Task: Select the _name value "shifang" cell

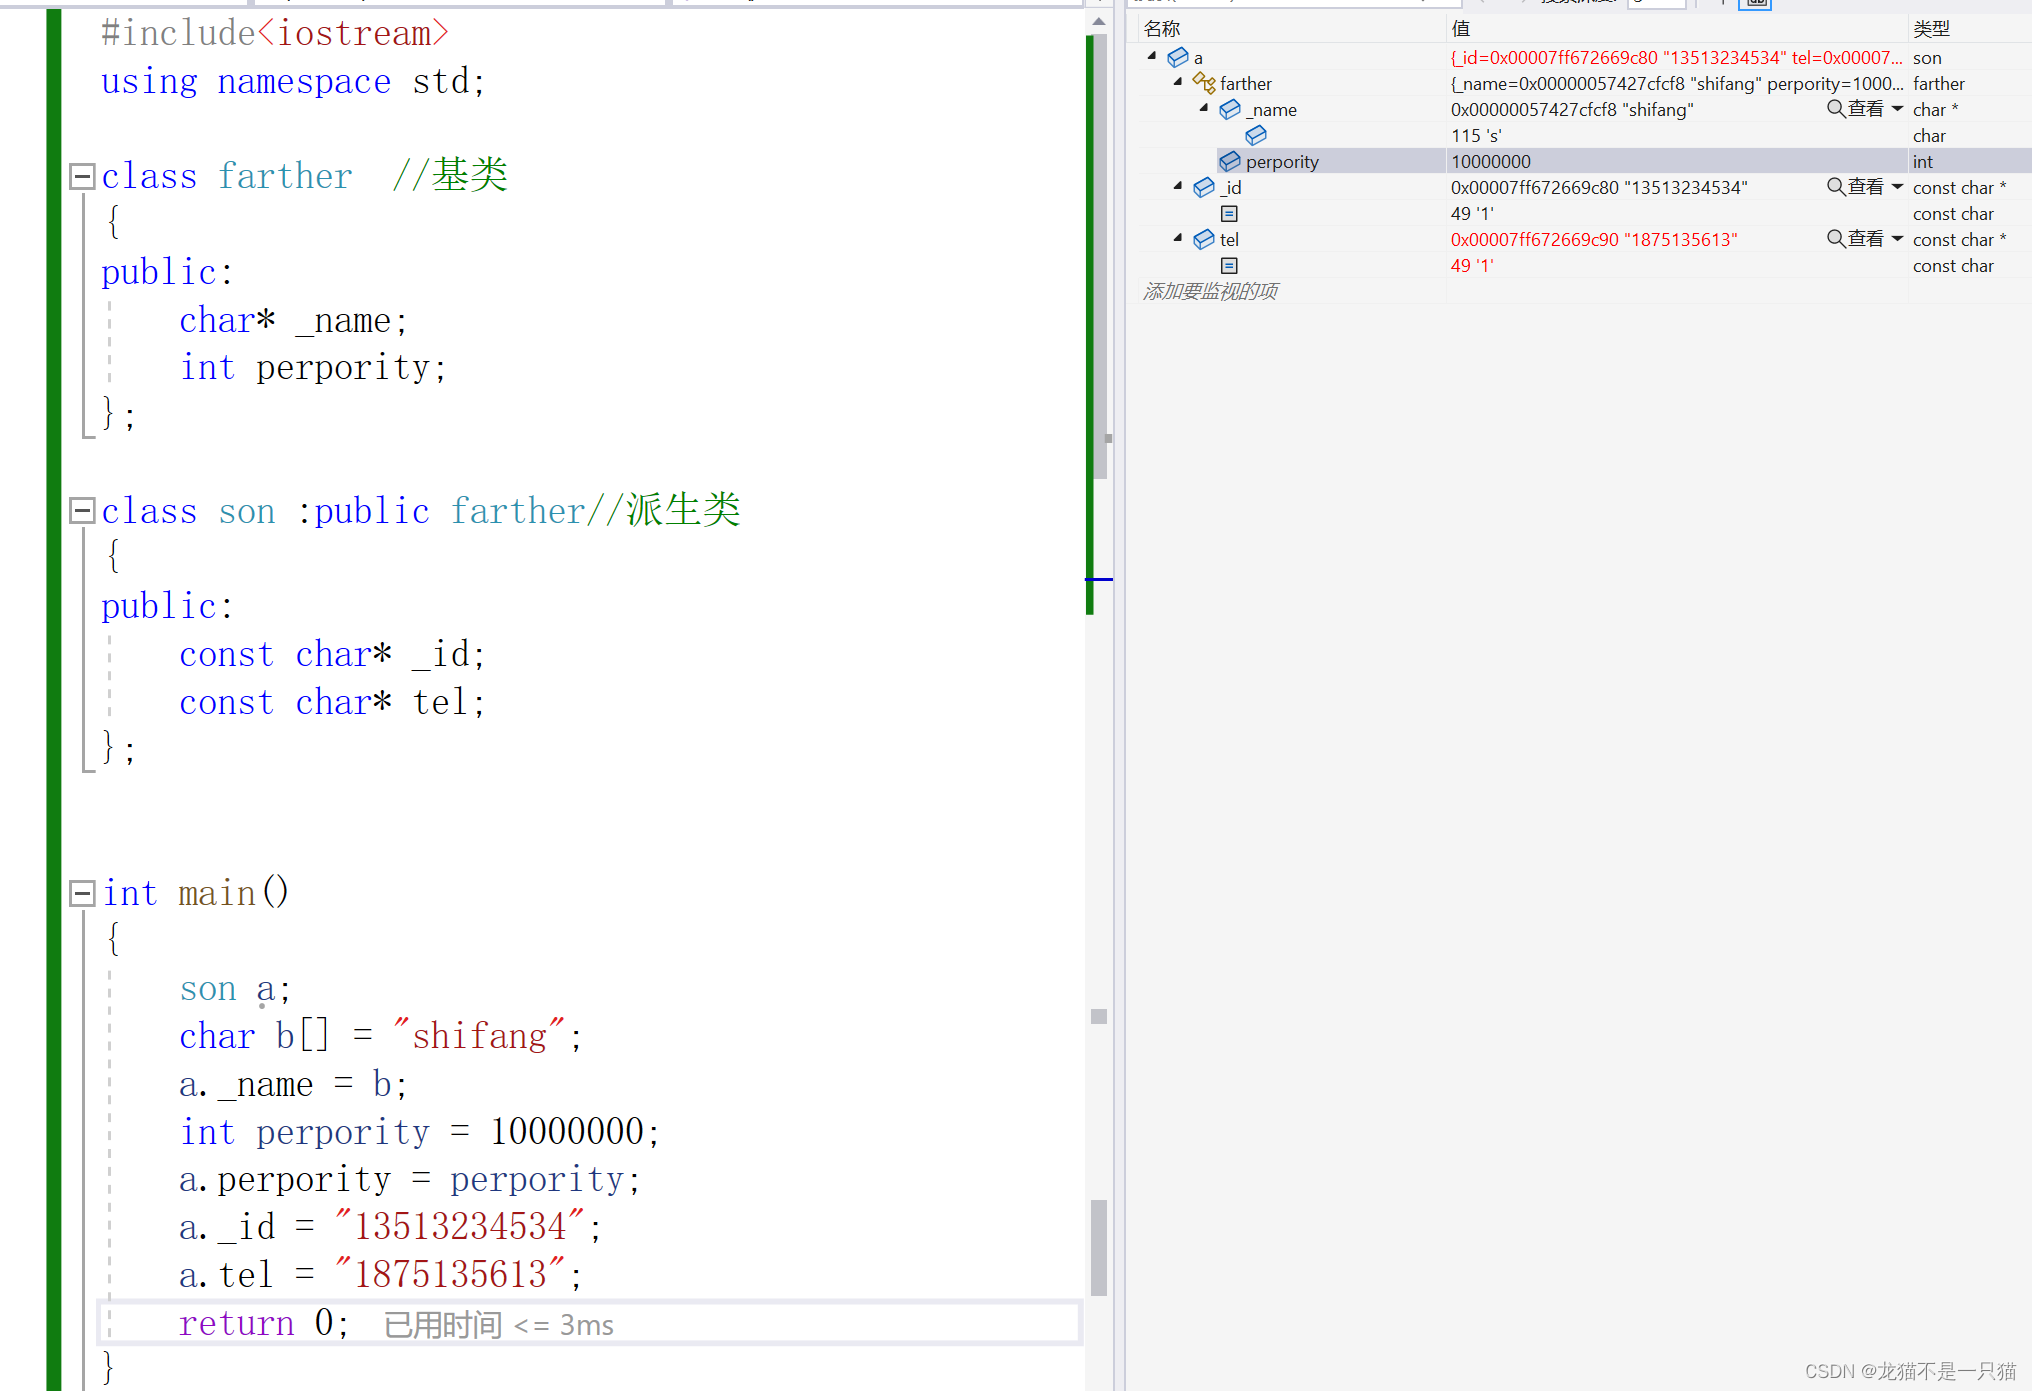Action: coord(1572,109)
